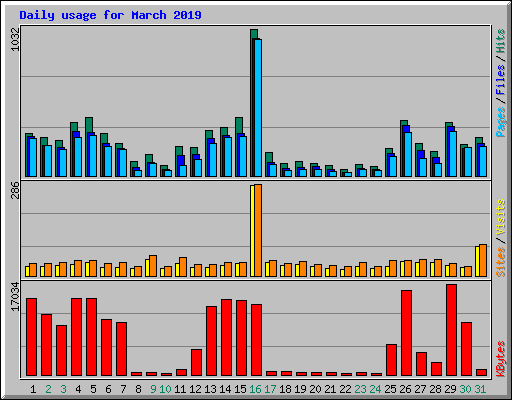512x400 pixels.
Task: Click the day 25 red KBytes bar
Action: (x=391, y=360)
